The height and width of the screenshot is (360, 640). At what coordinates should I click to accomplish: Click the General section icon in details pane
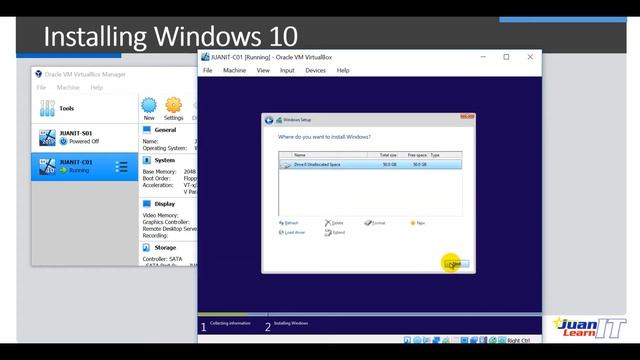click(x=147, y=130)
